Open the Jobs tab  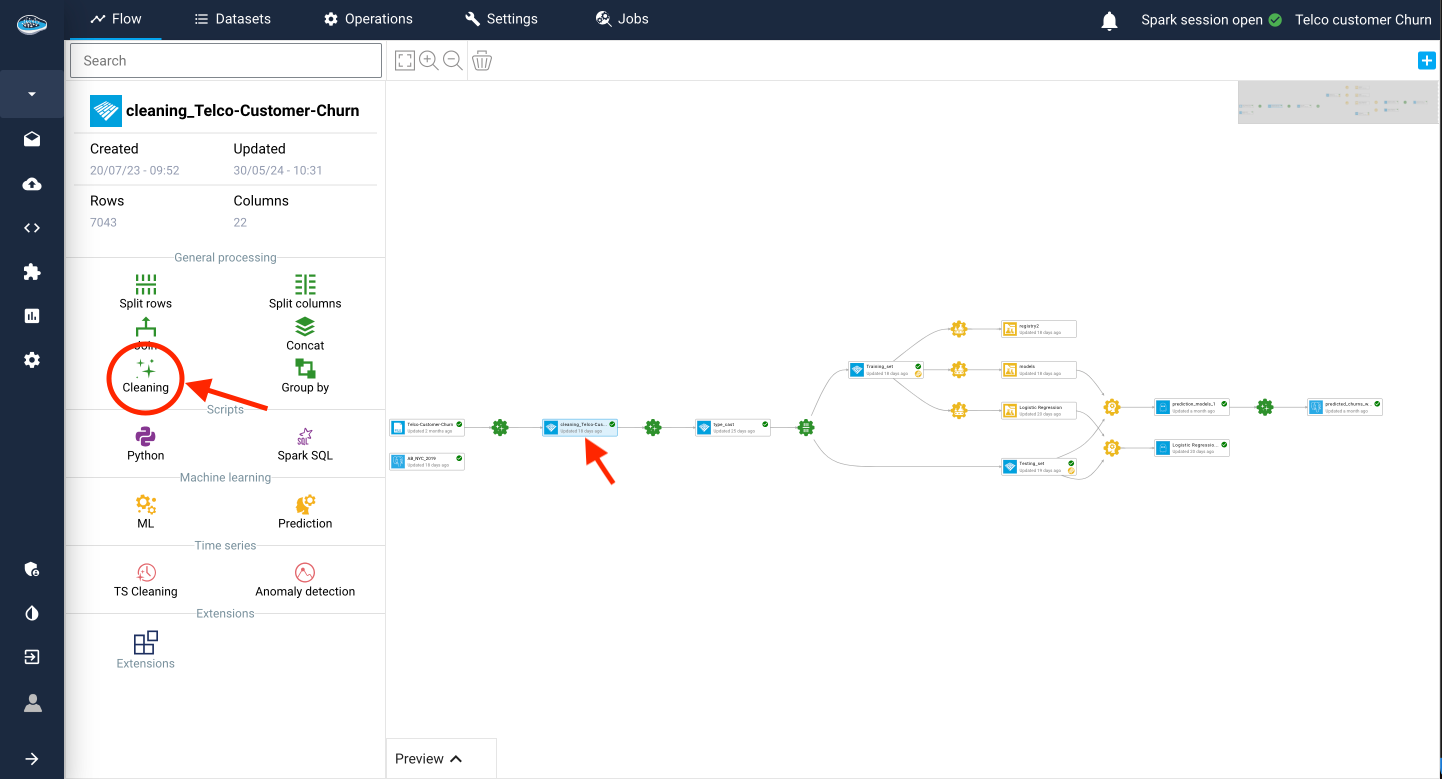point(622,19)
